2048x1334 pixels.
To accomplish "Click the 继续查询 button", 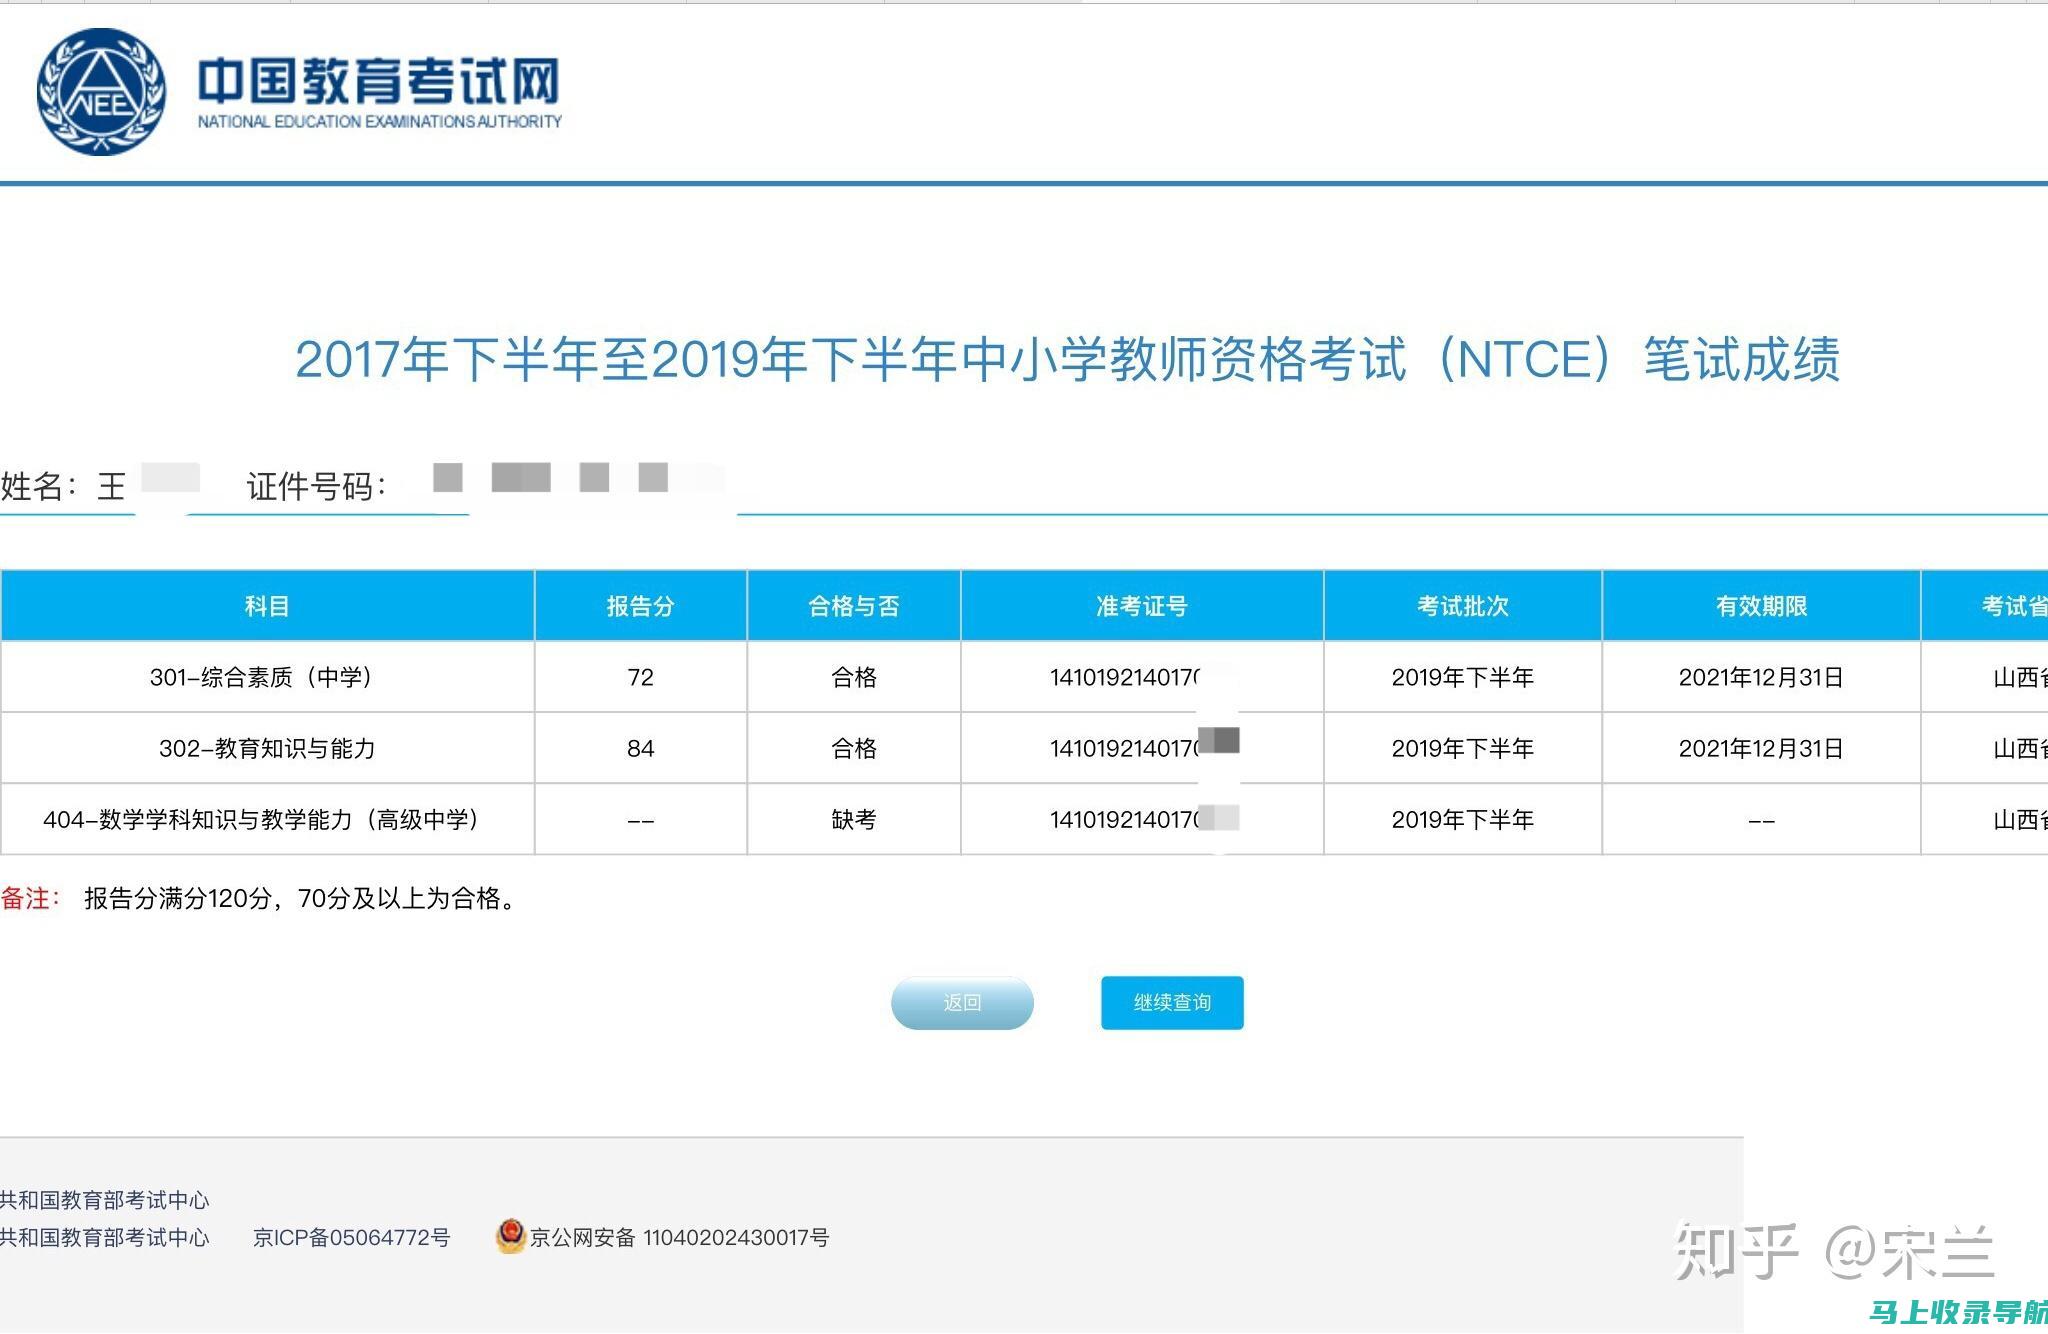I will tap(1172, 1003).
